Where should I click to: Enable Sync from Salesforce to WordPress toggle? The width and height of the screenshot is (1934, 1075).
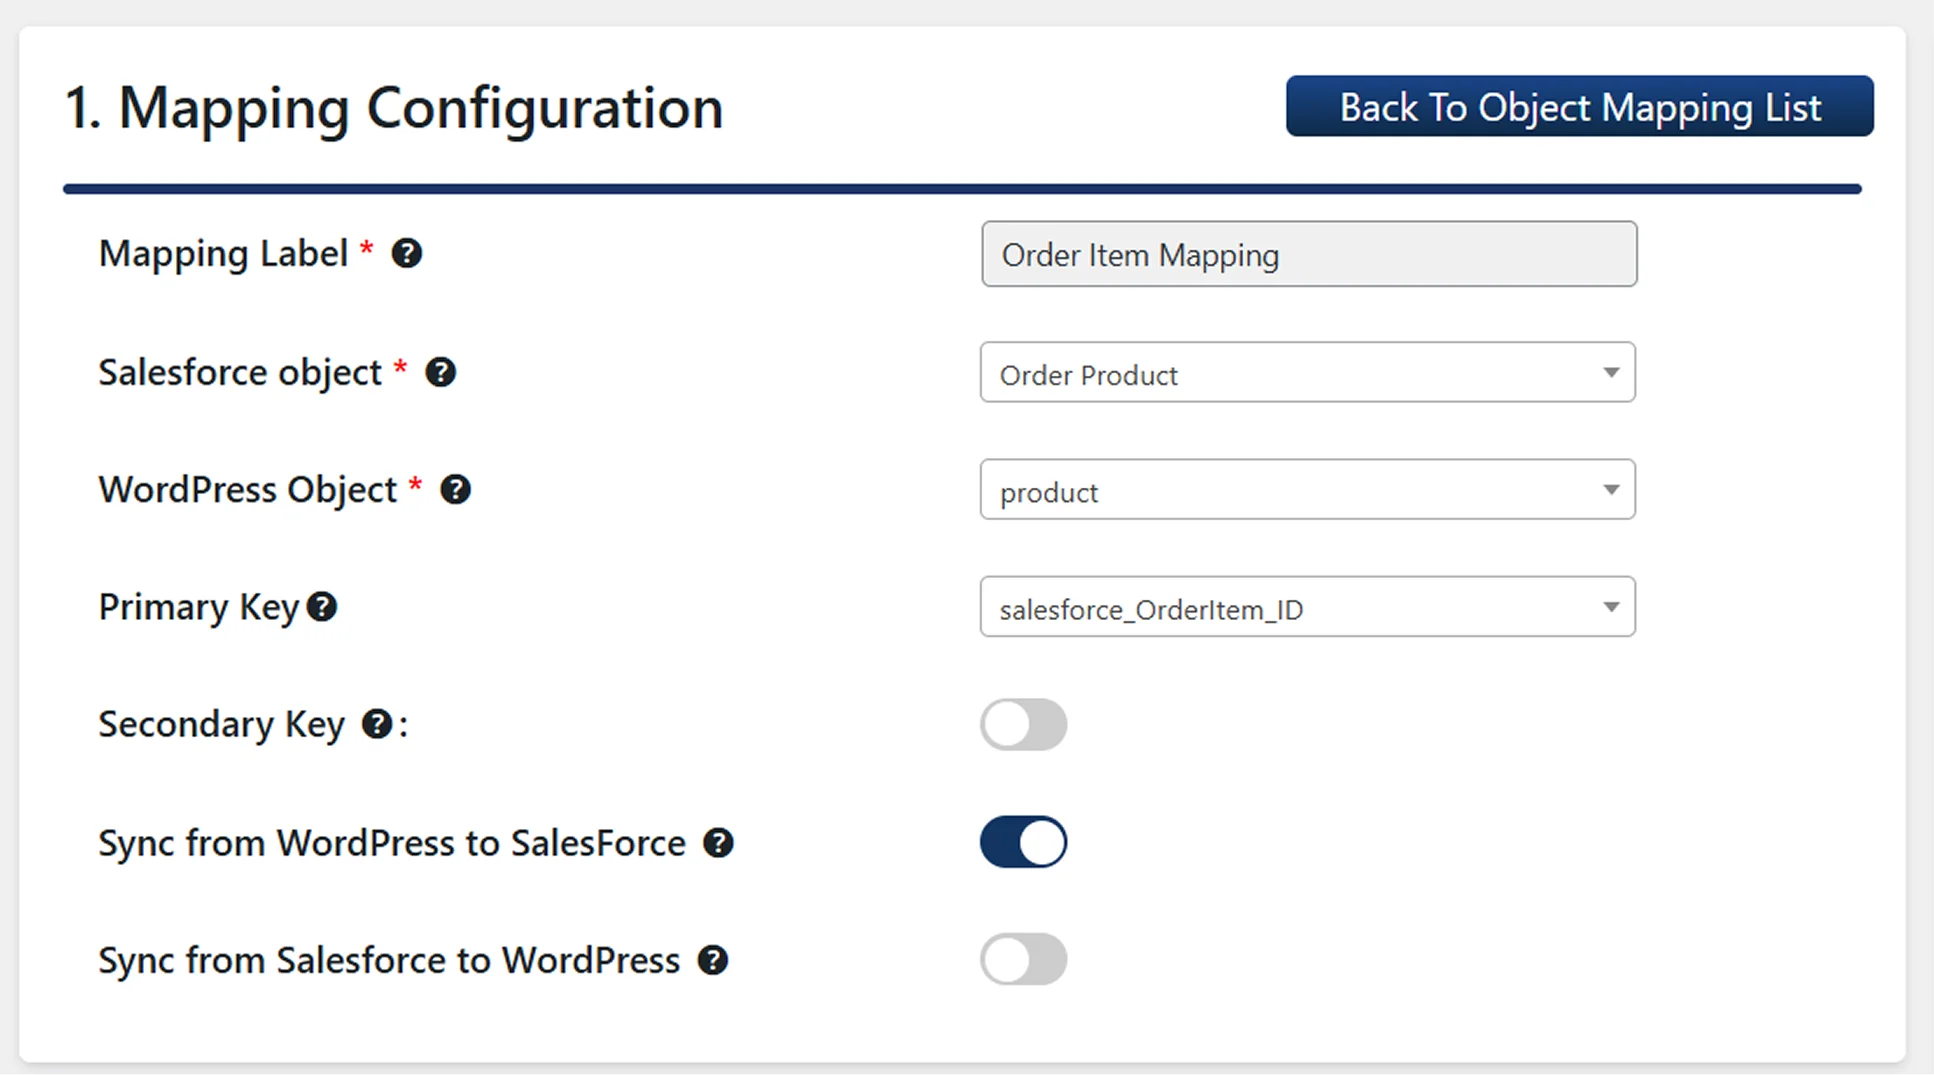click(1023, 959)
